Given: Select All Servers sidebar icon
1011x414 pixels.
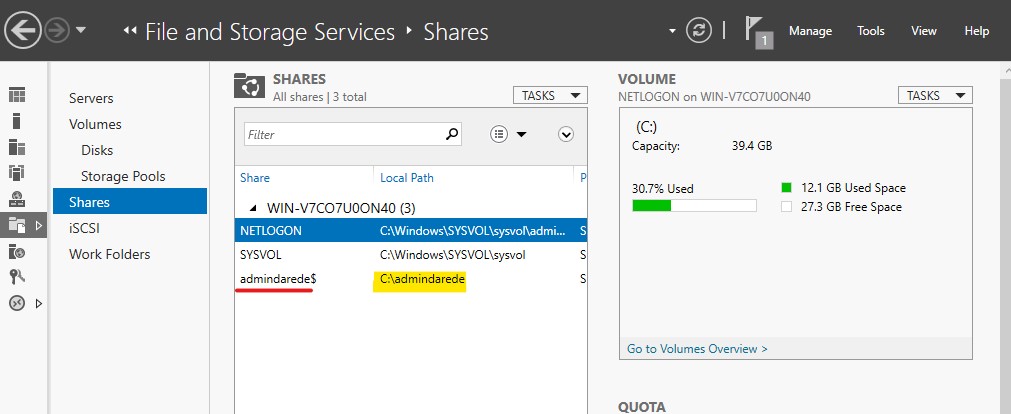Looking at the screenshot, I should (17, 147).
